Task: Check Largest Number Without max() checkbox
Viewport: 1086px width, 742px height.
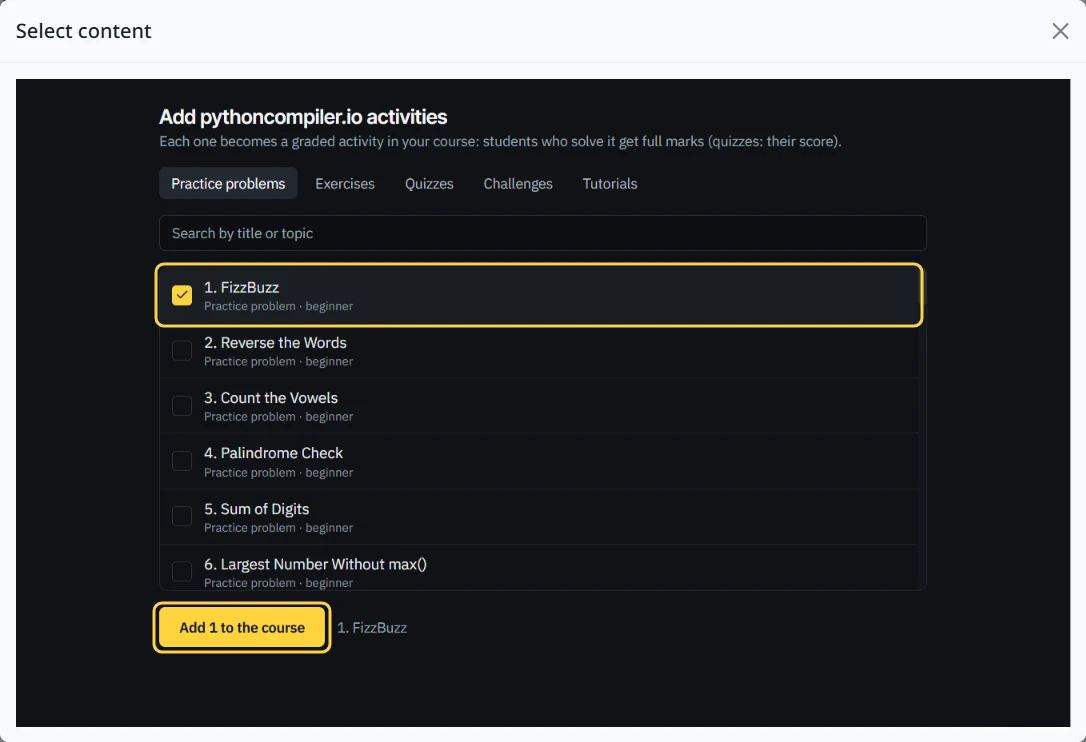Action: point(181,572)
